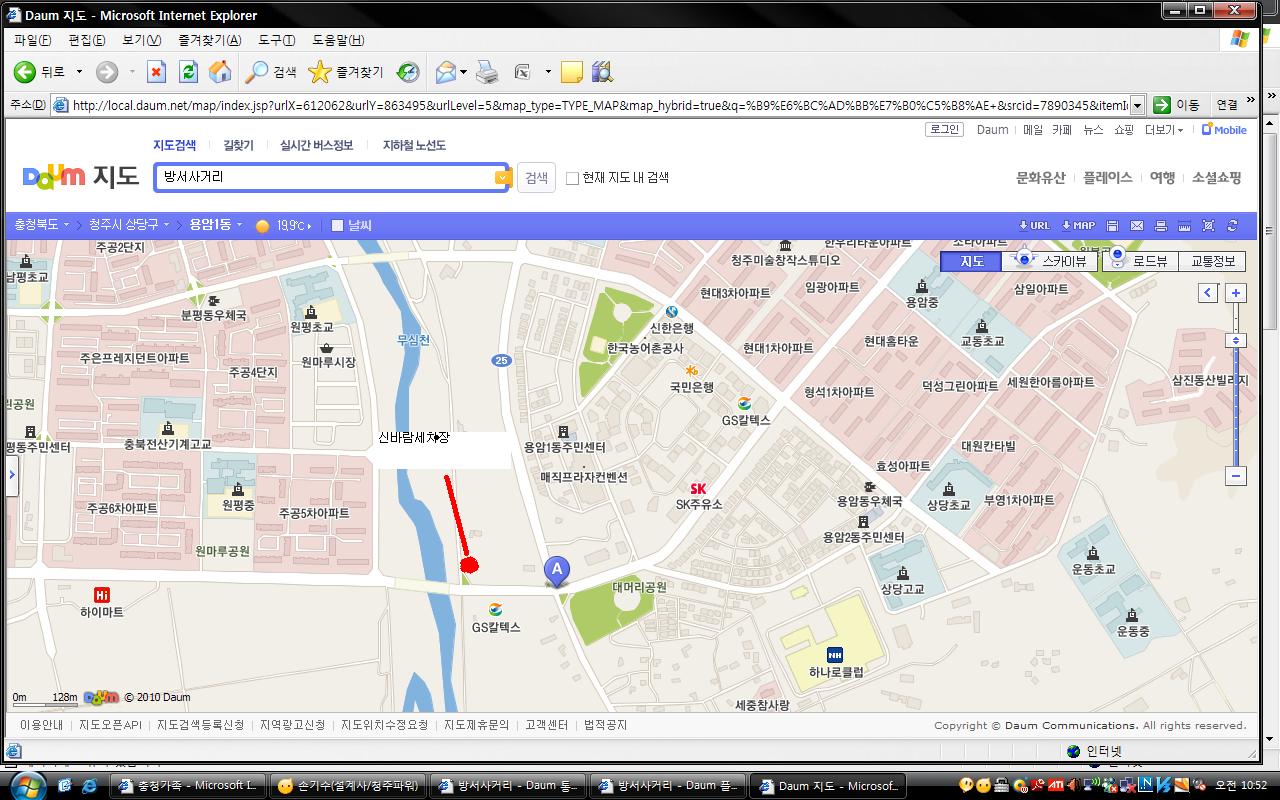
Task: Toggle 교통정보 traffic info layer
Action: (1212, 261)
